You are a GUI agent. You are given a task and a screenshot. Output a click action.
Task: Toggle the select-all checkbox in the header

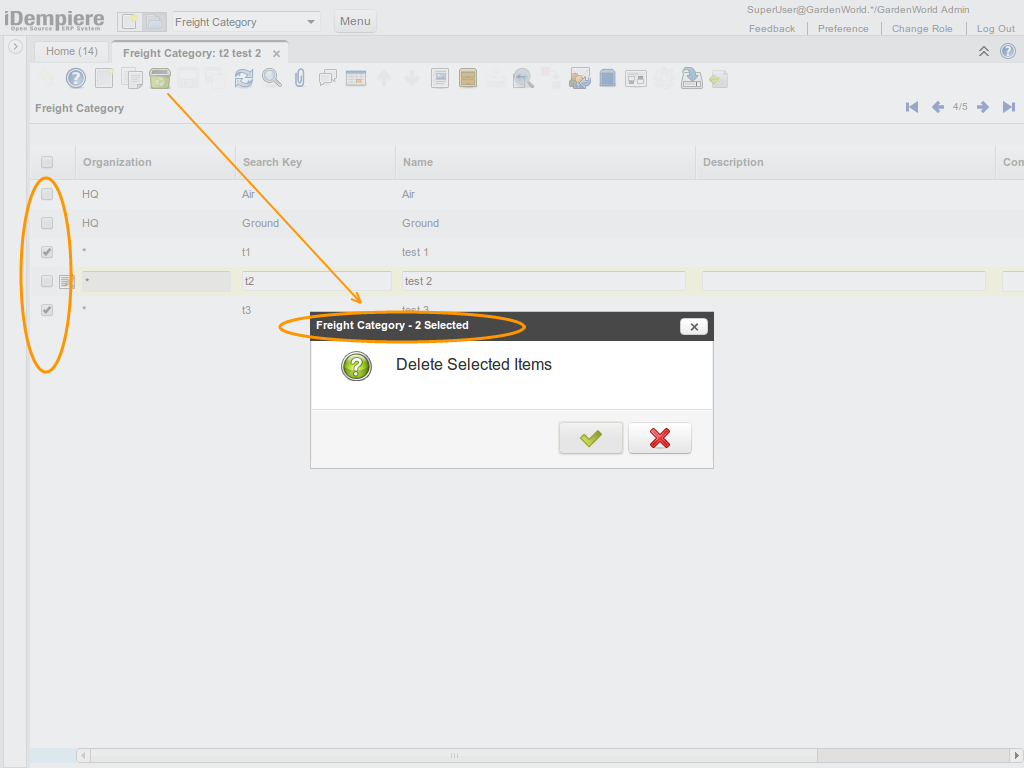(x=47, y=162)
